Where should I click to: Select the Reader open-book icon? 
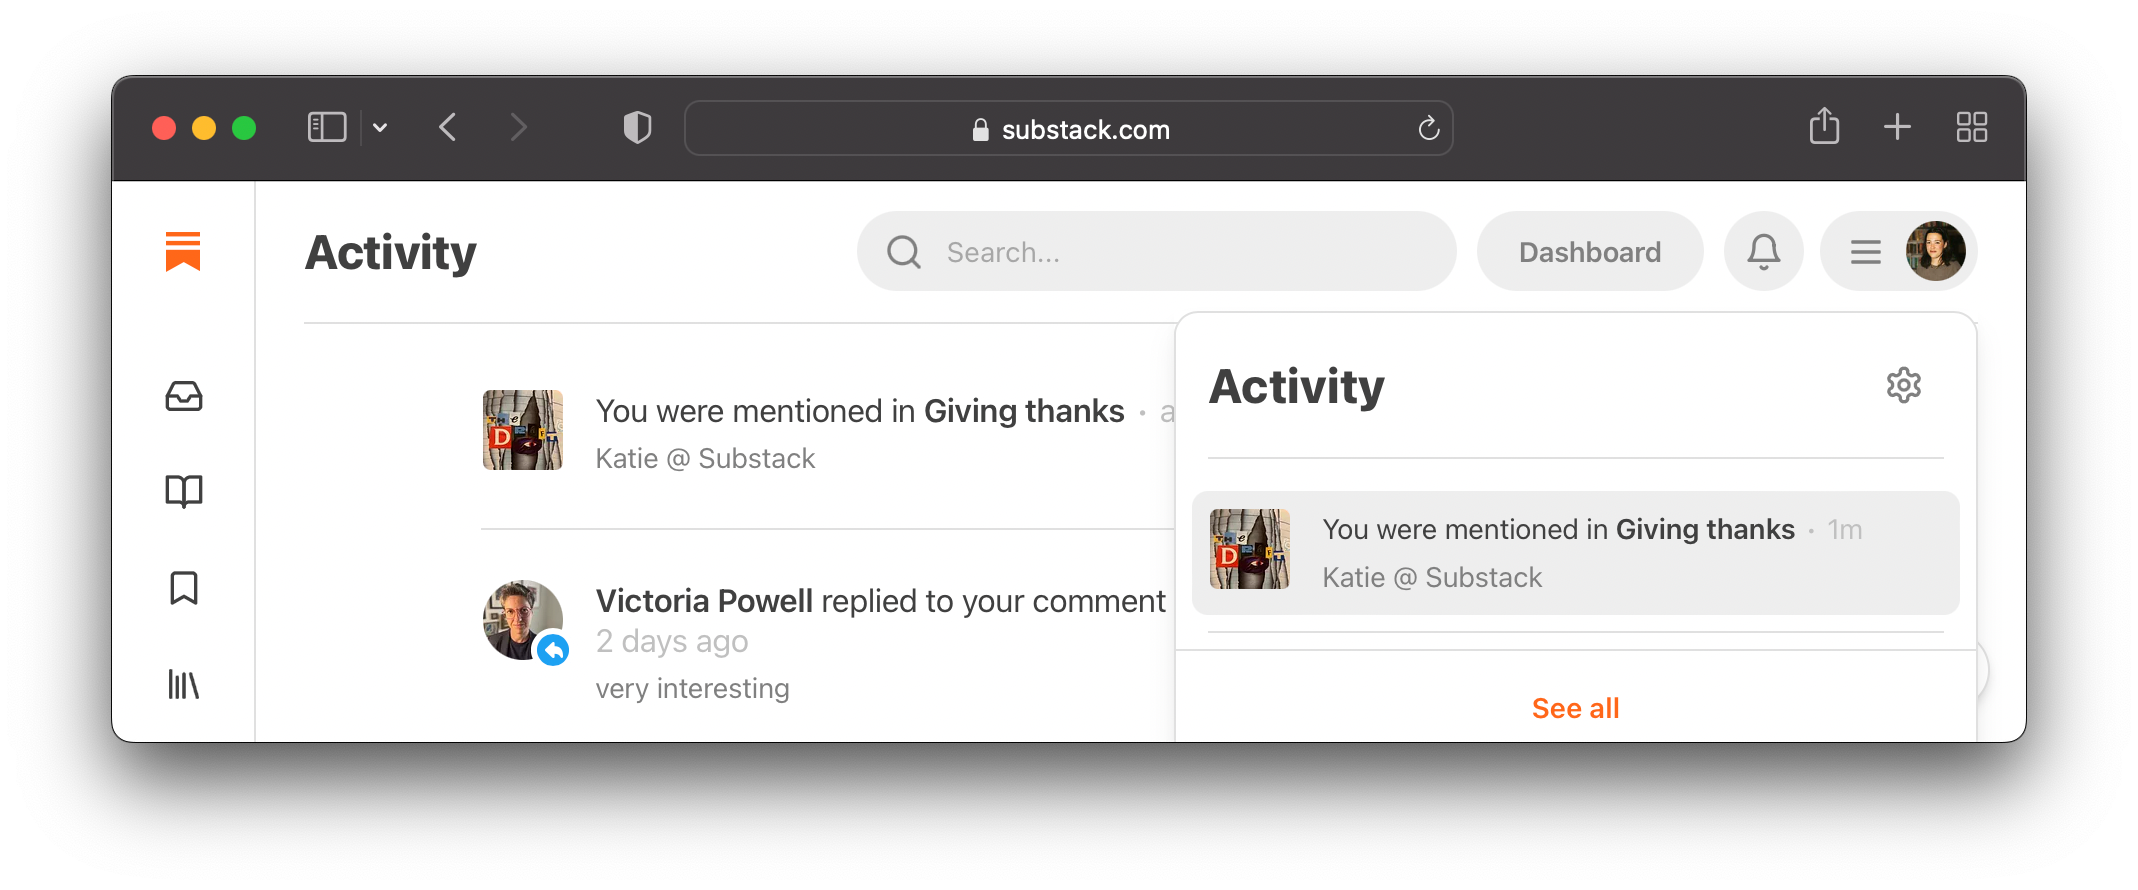pos(184,491)
